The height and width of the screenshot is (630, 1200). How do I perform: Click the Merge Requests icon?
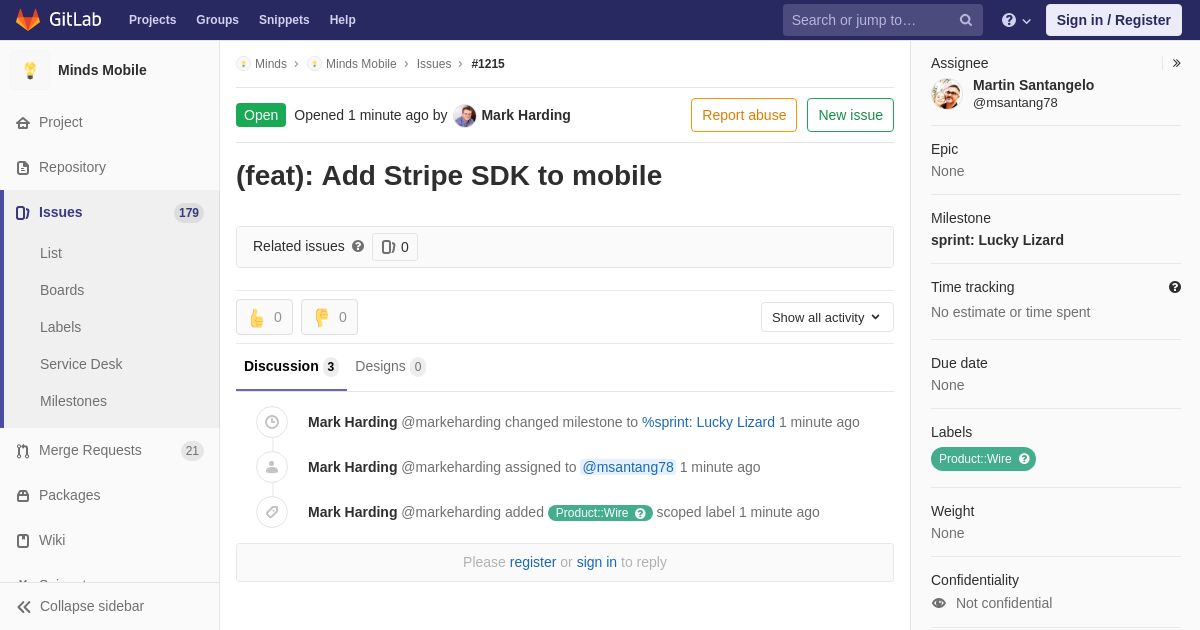(x=23, y=451)
